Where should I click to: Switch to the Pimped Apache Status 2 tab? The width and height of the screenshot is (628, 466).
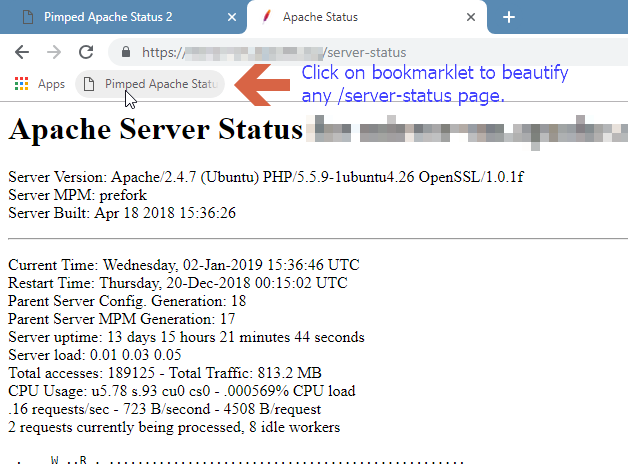point(122,17)
